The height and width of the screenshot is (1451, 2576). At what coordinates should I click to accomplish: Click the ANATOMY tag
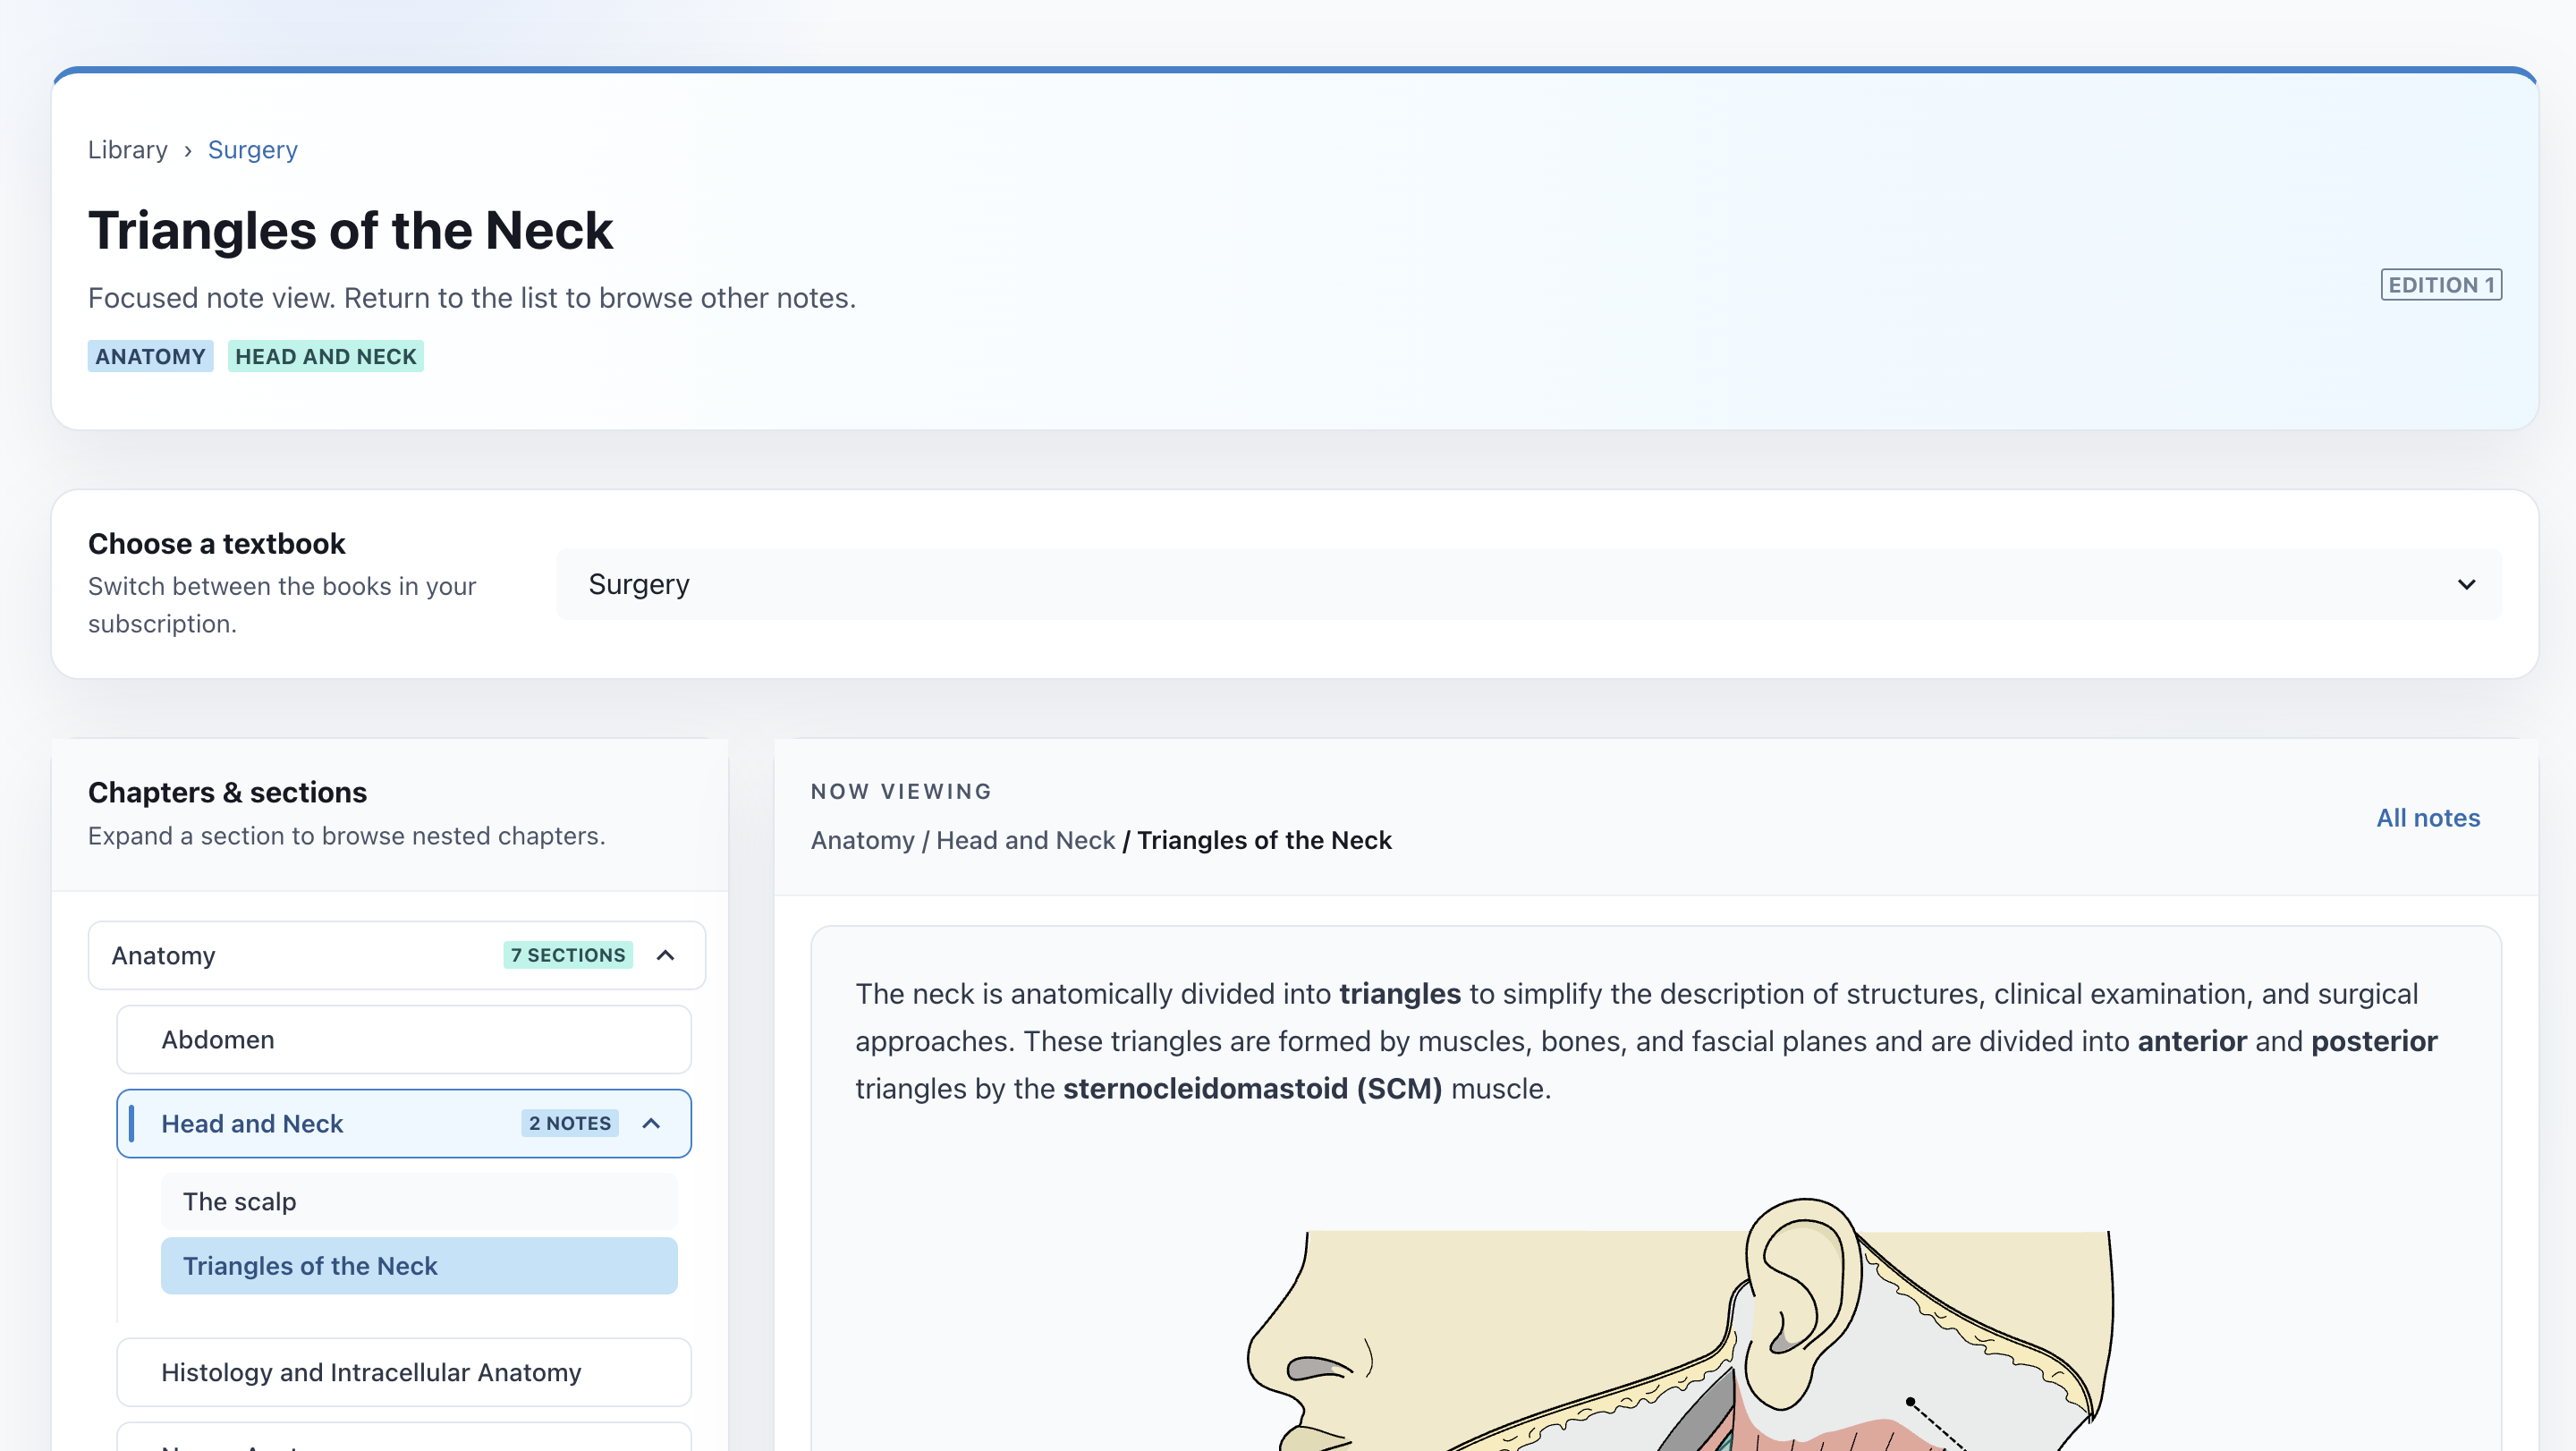150,356
